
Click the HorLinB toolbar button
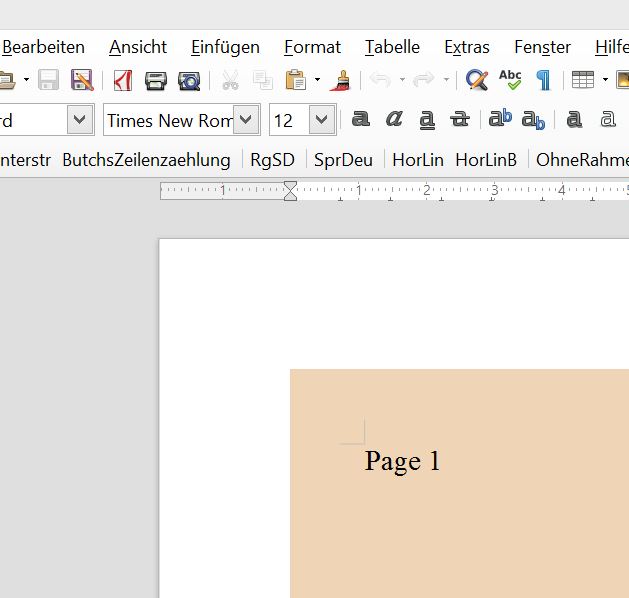pyautogui.click(x=486, y=160)
